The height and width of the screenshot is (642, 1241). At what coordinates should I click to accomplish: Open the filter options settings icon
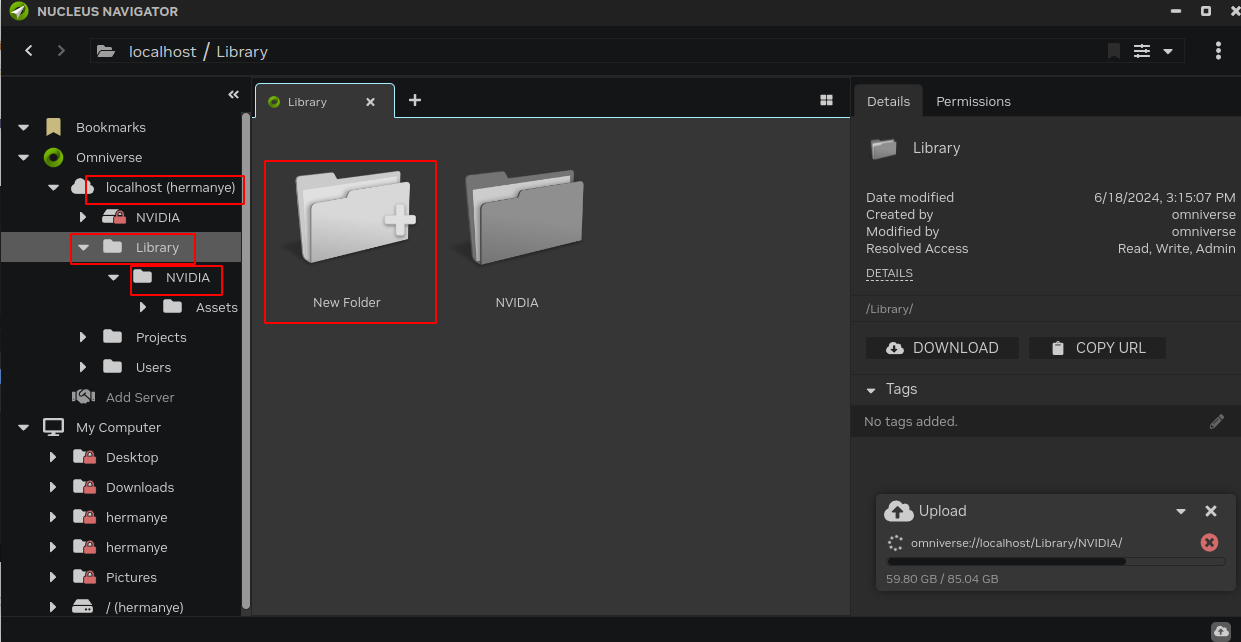(1142, 51)
